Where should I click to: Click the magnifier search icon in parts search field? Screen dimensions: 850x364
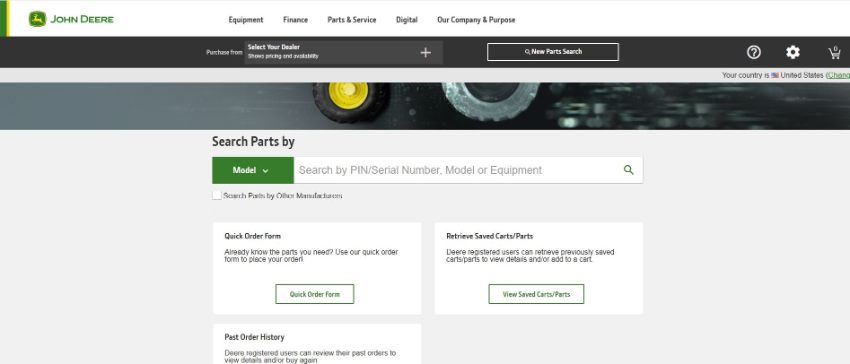tap(628, 170)
